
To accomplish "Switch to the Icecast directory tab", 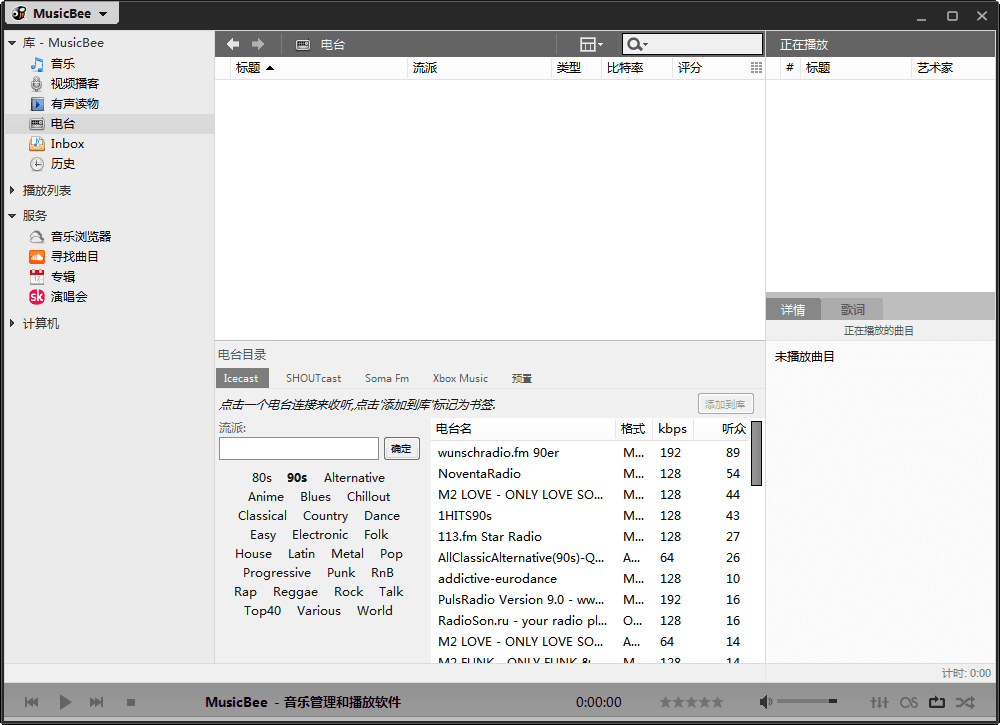I will point(241,378).
